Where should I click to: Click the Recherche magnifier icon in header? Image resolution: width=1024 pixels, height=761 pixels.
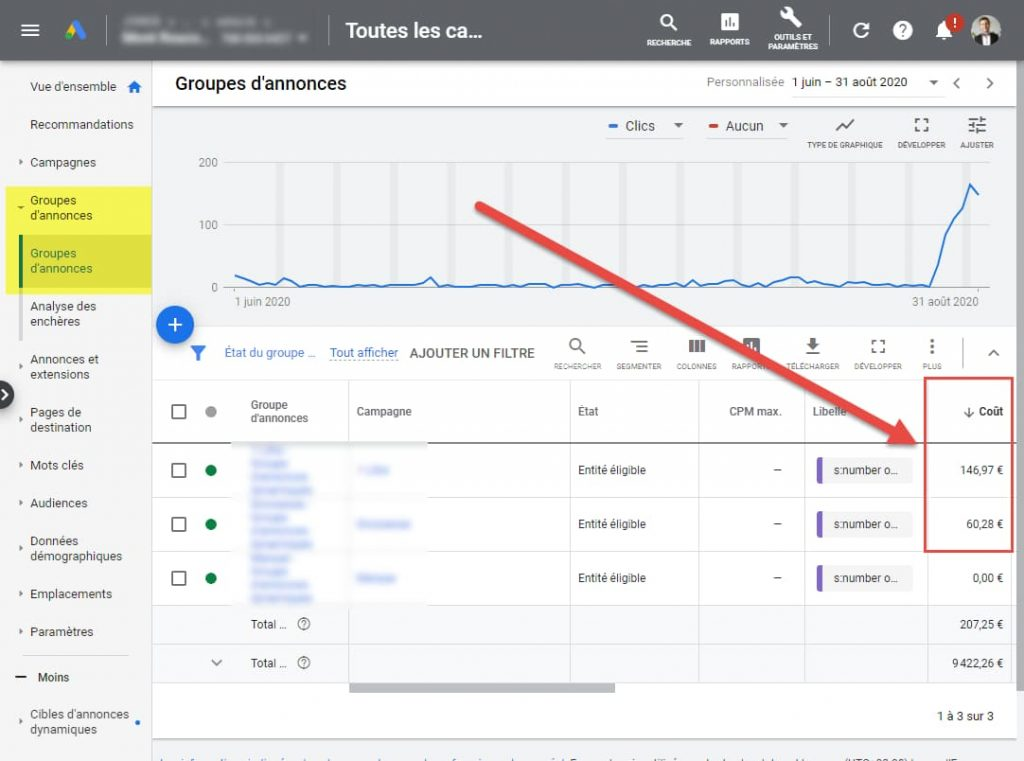[668, 24]
